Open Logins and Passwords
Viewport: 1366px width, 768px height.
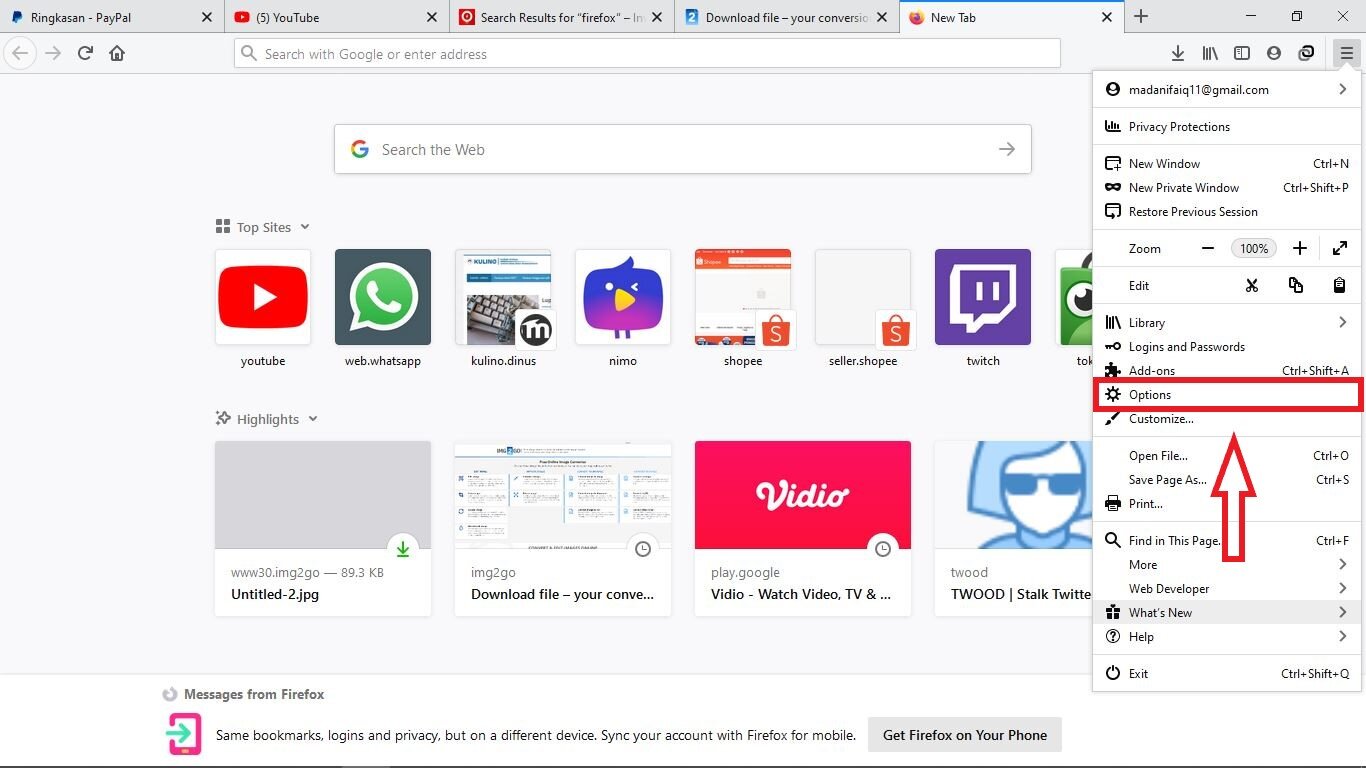click(1227, 346)
